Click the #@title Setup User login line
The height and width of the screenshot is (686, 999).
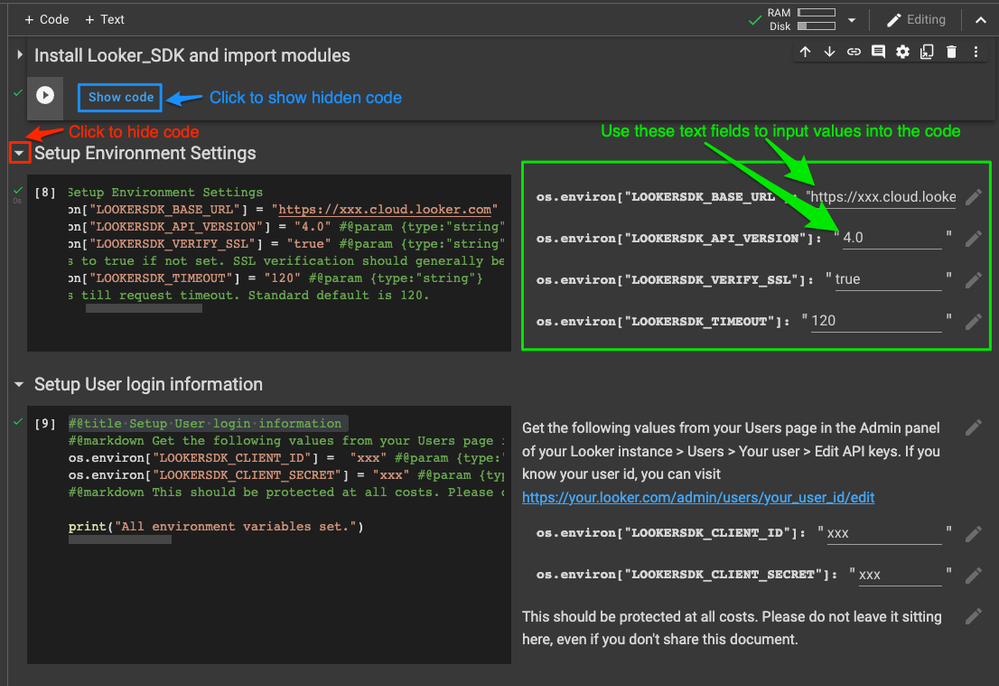205,424
